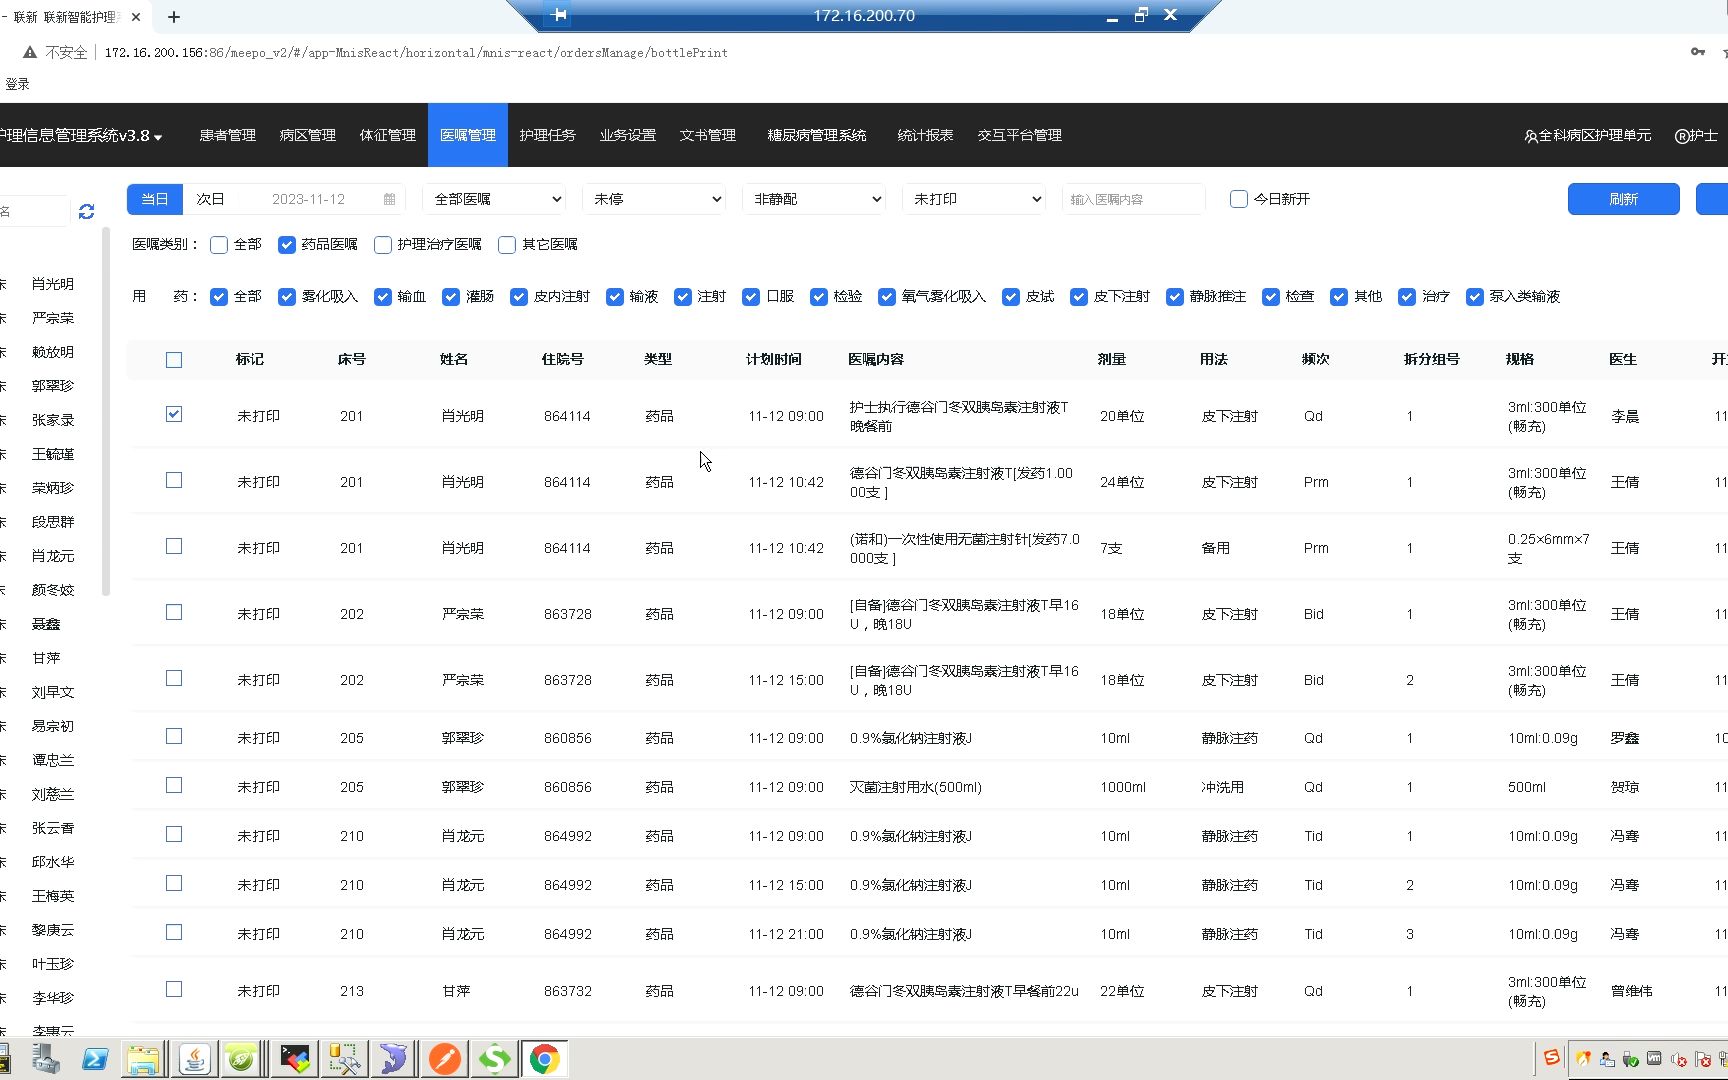Click the 登录 bookmark link

(17, 84)
